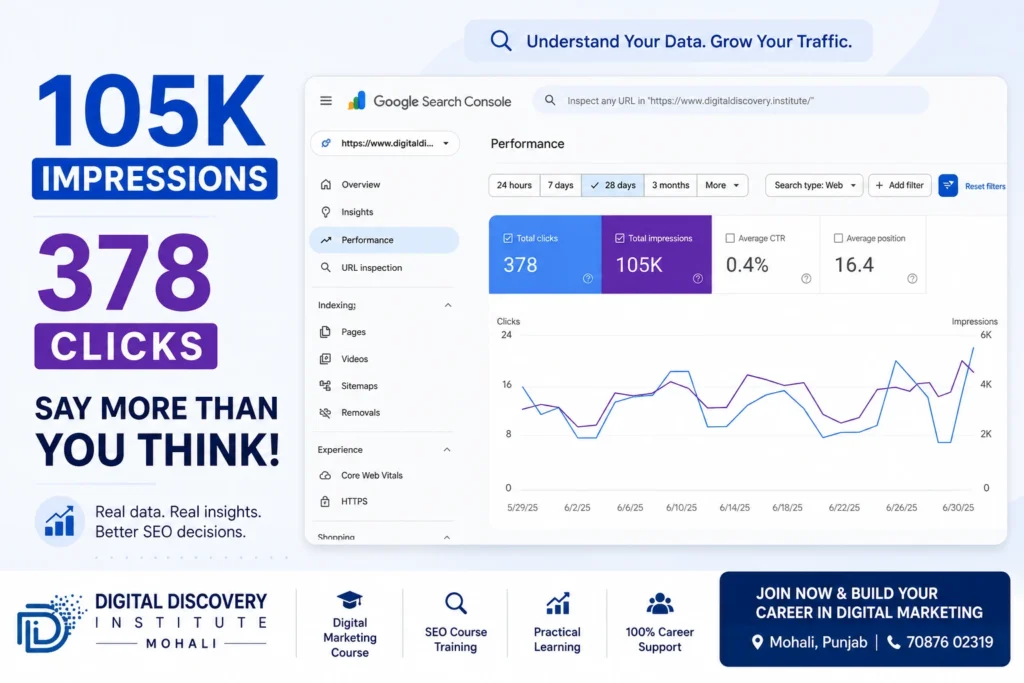This screenshot has height=683, width=1024.
Task: Click the Performance trend icon
Action: pyautogui.click(x=326, y=240)
